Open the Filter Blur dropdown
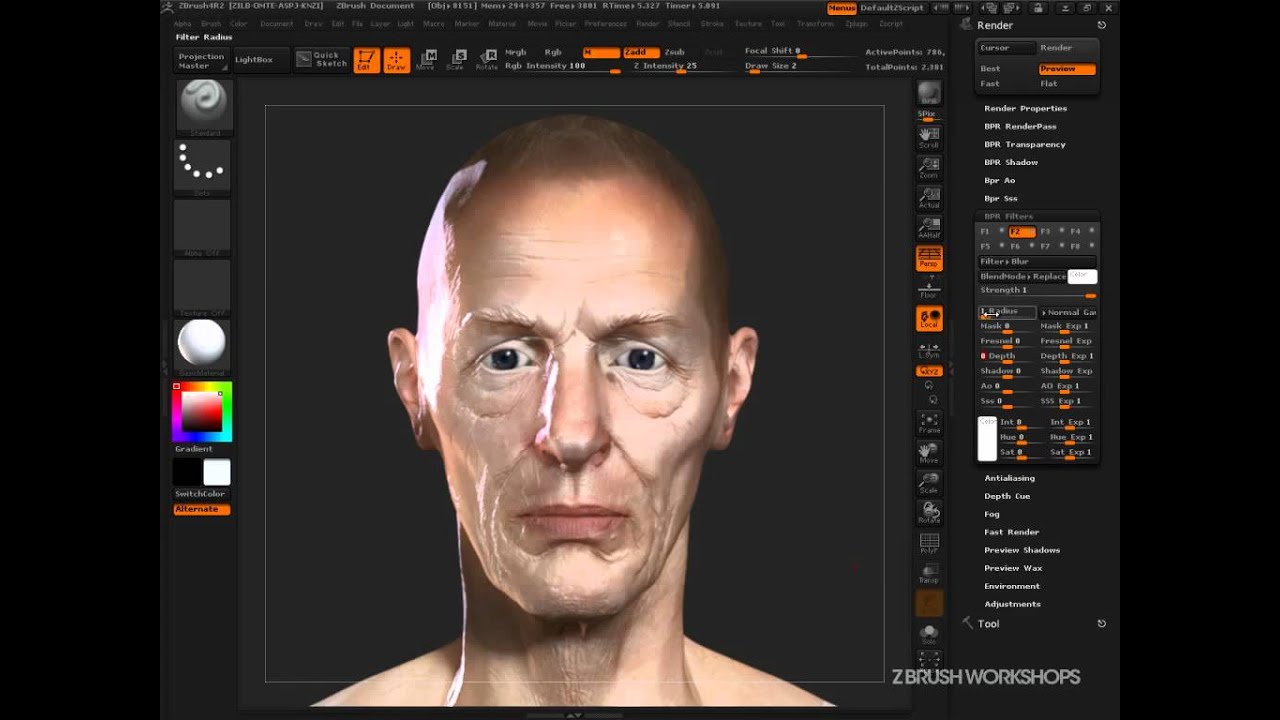Screen dimensions: 1280x720 pos(1037,261)
